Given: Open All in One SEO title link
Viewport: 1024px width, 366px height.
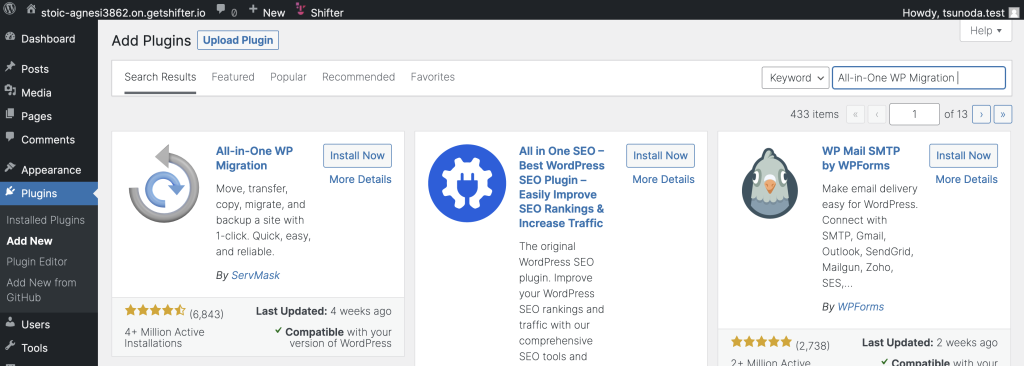Looking at the screenshot, I should [562, 187].
